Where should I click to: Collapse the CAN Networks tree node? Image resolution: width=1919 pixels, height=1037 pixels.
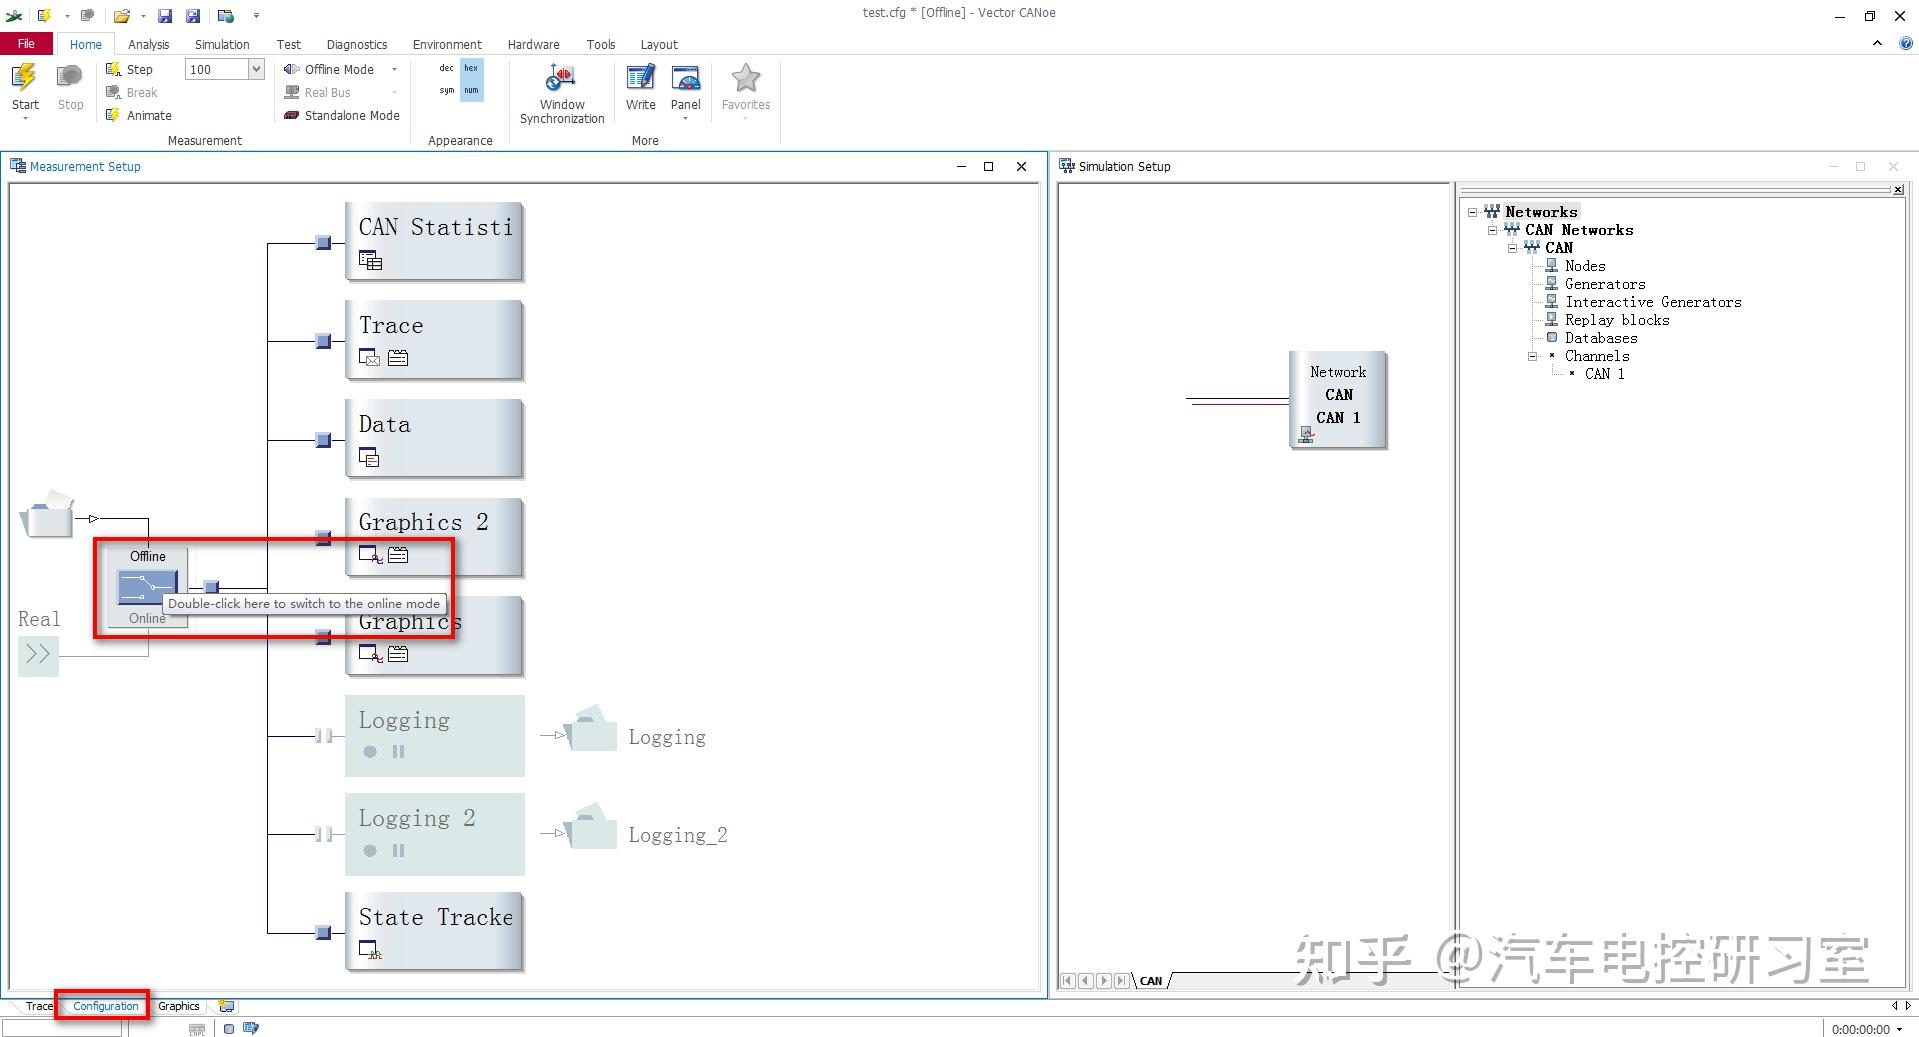1492,230
